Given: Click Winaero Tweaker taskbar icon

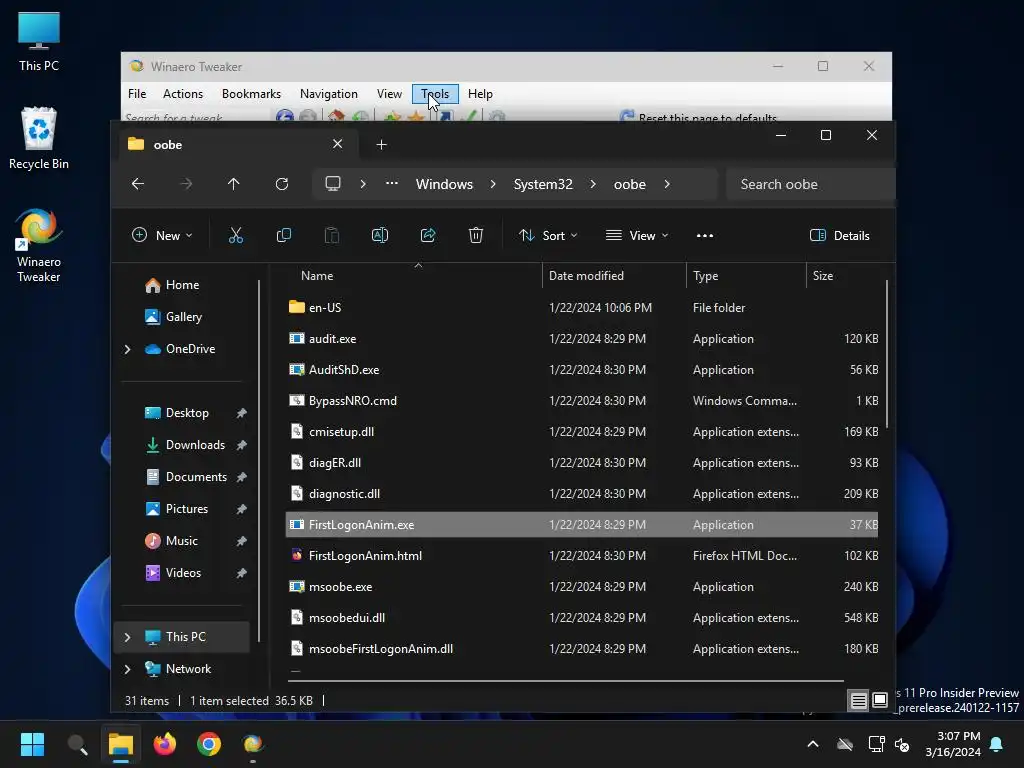Looking at the screenshot, I should [253, 744].
